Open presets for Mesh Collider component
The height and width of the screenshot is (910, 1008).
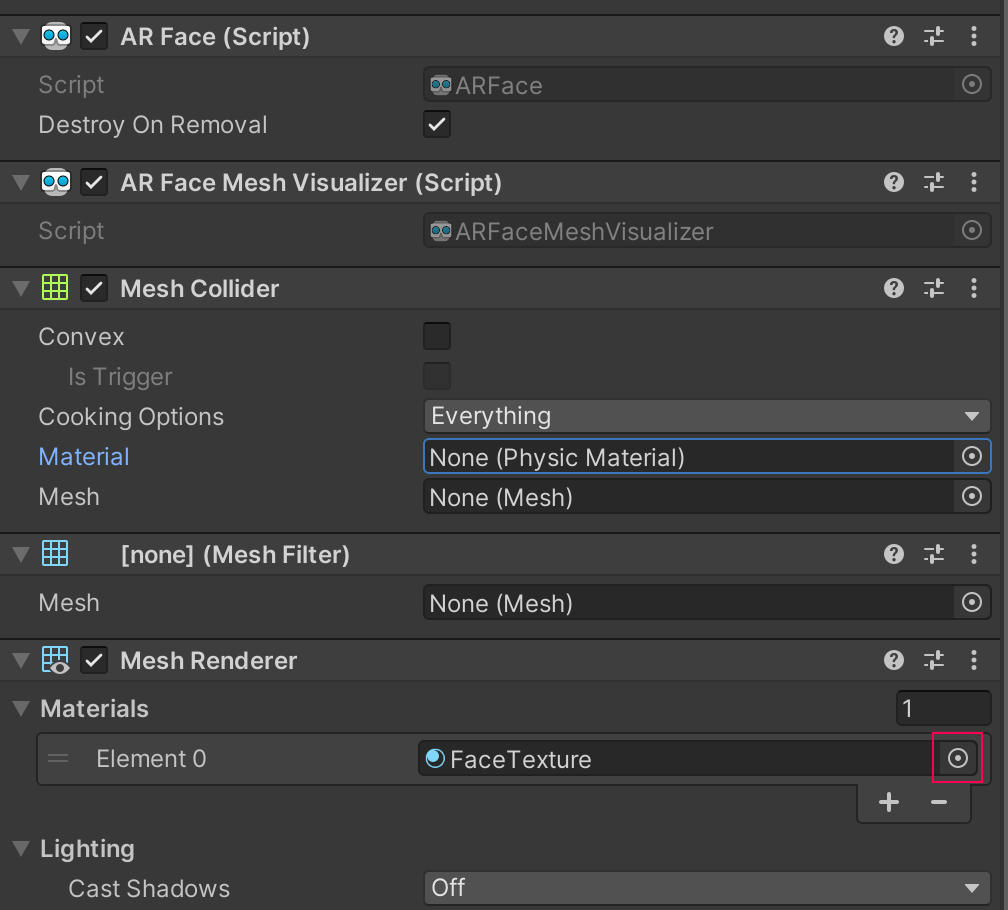tap(934, 289)
